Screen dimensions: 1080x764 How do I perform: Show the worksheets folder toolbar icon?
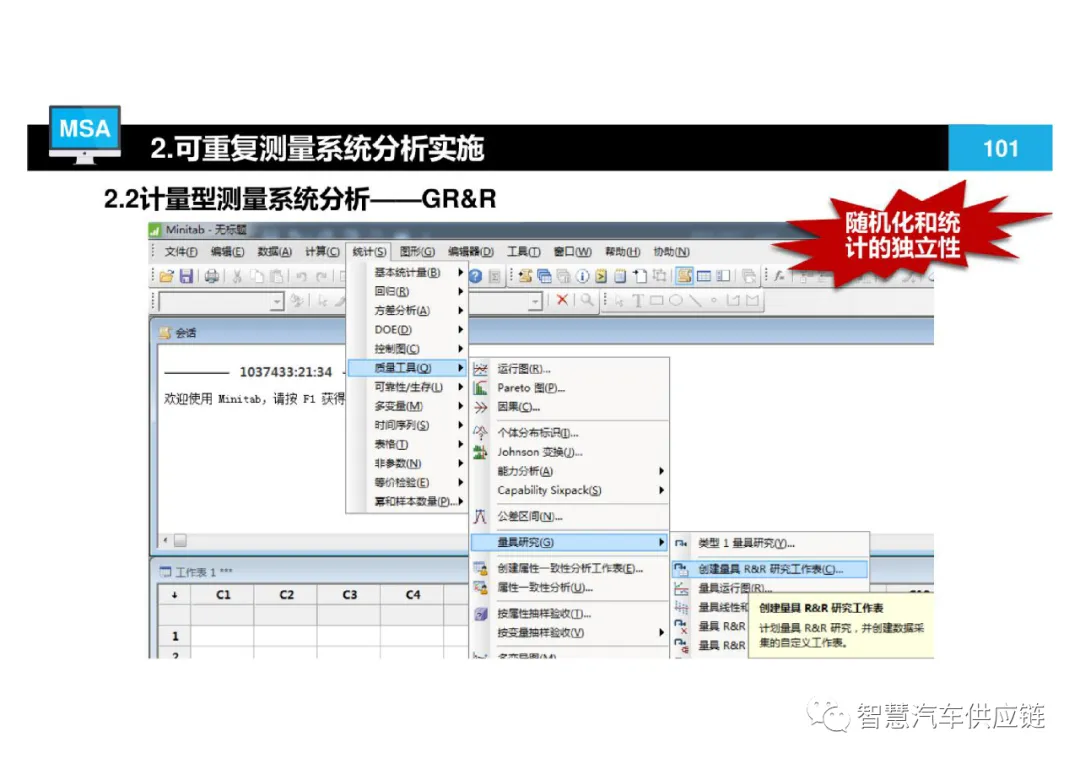click(544, 276)
